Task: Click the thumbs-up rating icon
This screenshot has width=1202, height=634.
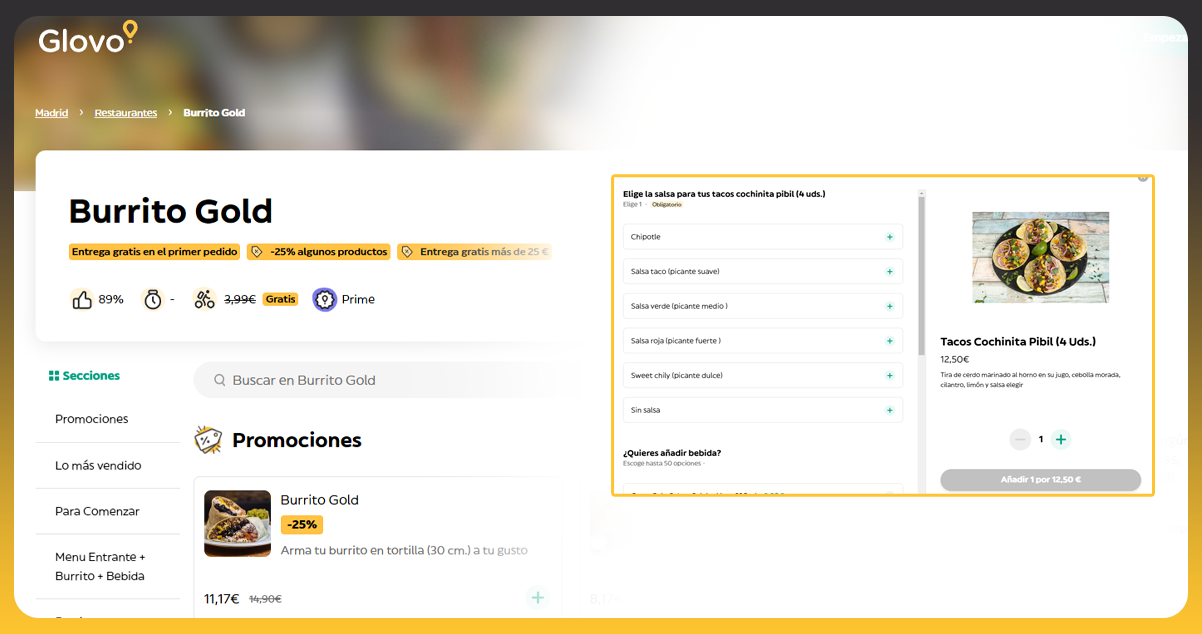Action: click(82, 299)
